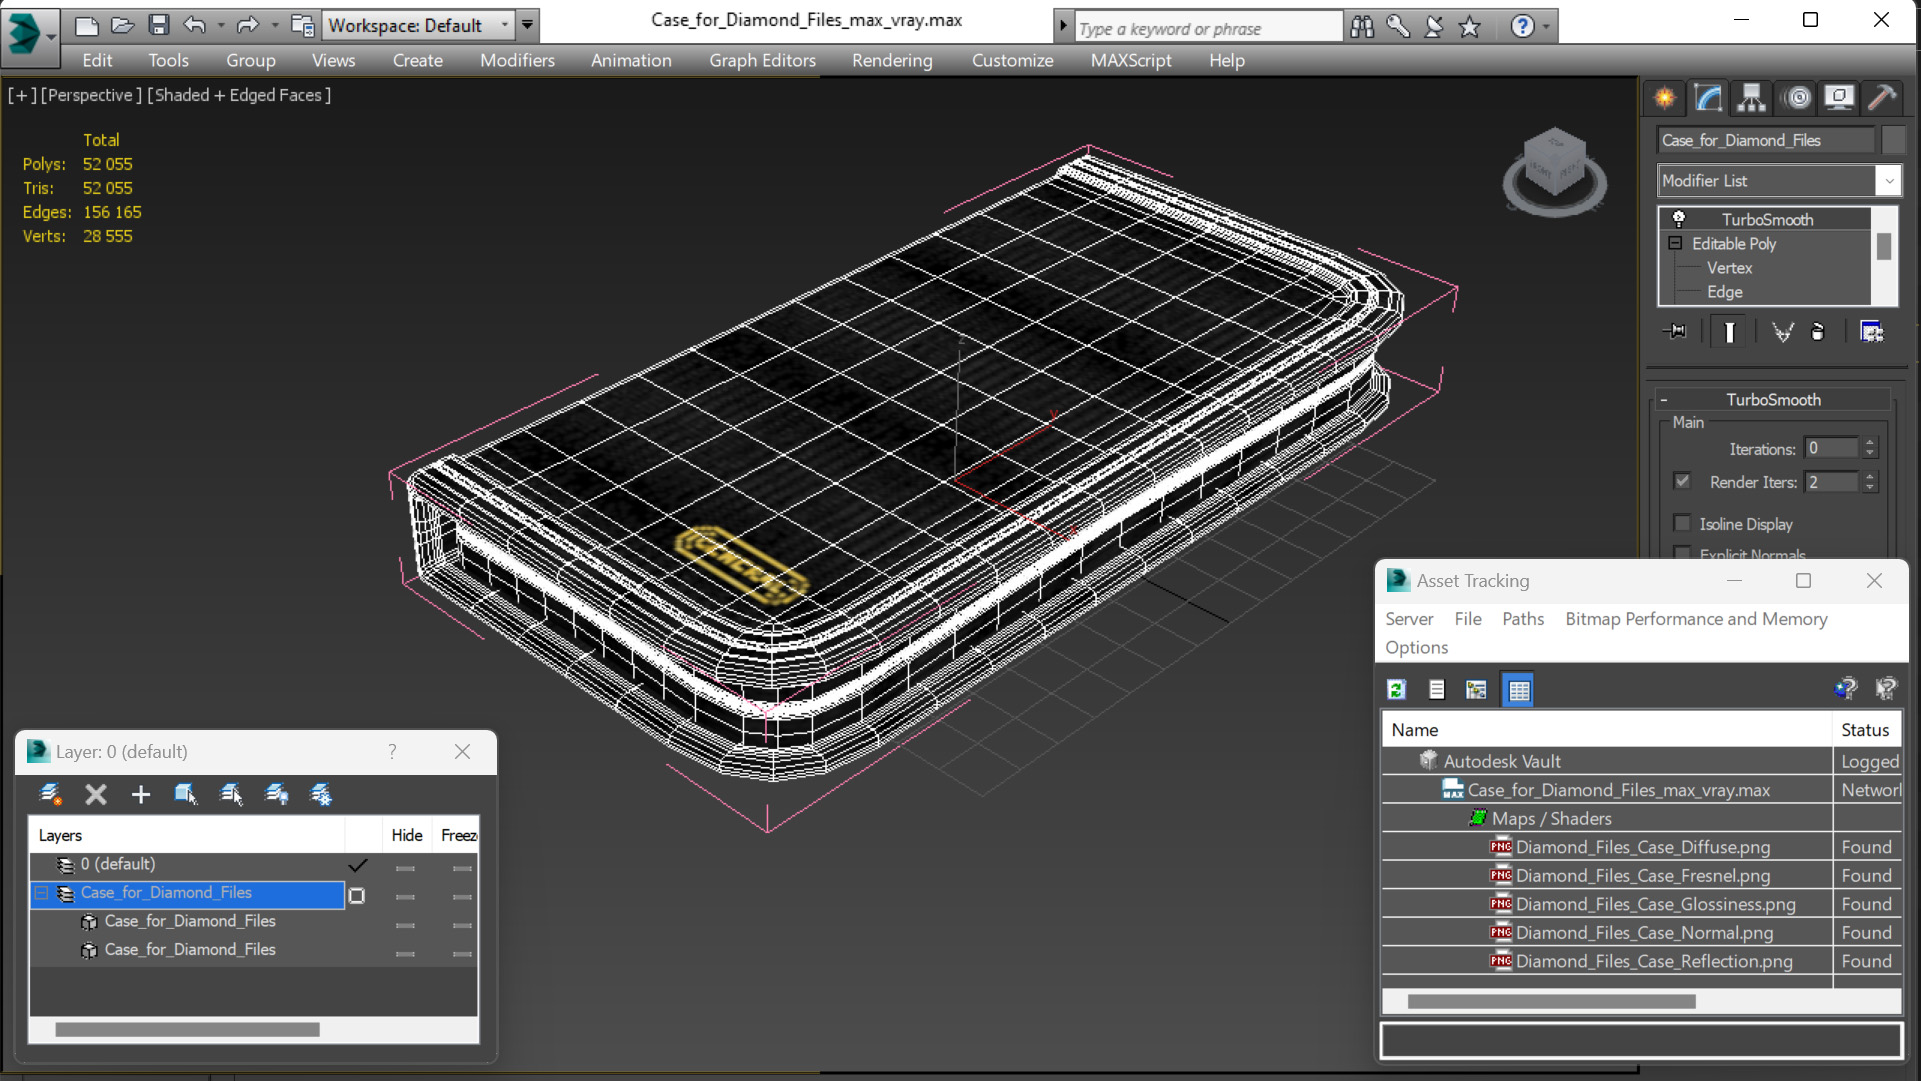Screen dimensions: 1921x1081
Task: Click the Save File toolbar icon
Action: click(158, 25)
